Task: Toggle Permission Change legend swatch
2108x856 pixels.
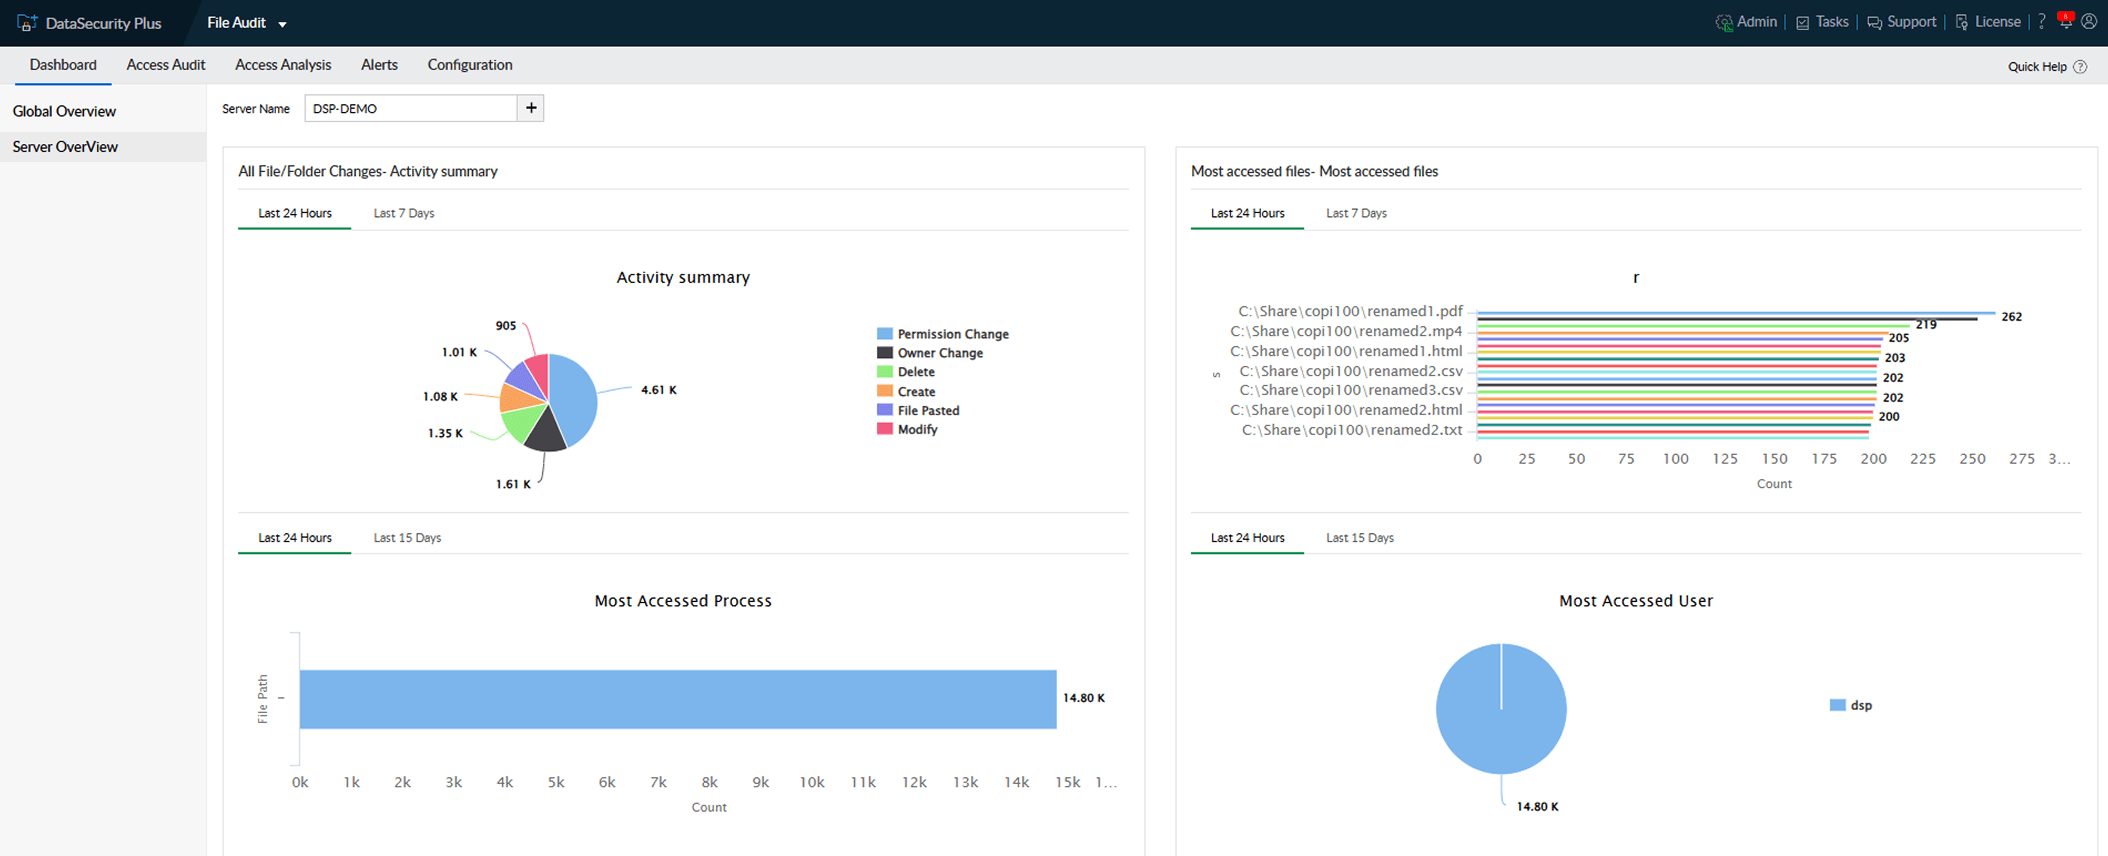Action: (x=884, y=334)
